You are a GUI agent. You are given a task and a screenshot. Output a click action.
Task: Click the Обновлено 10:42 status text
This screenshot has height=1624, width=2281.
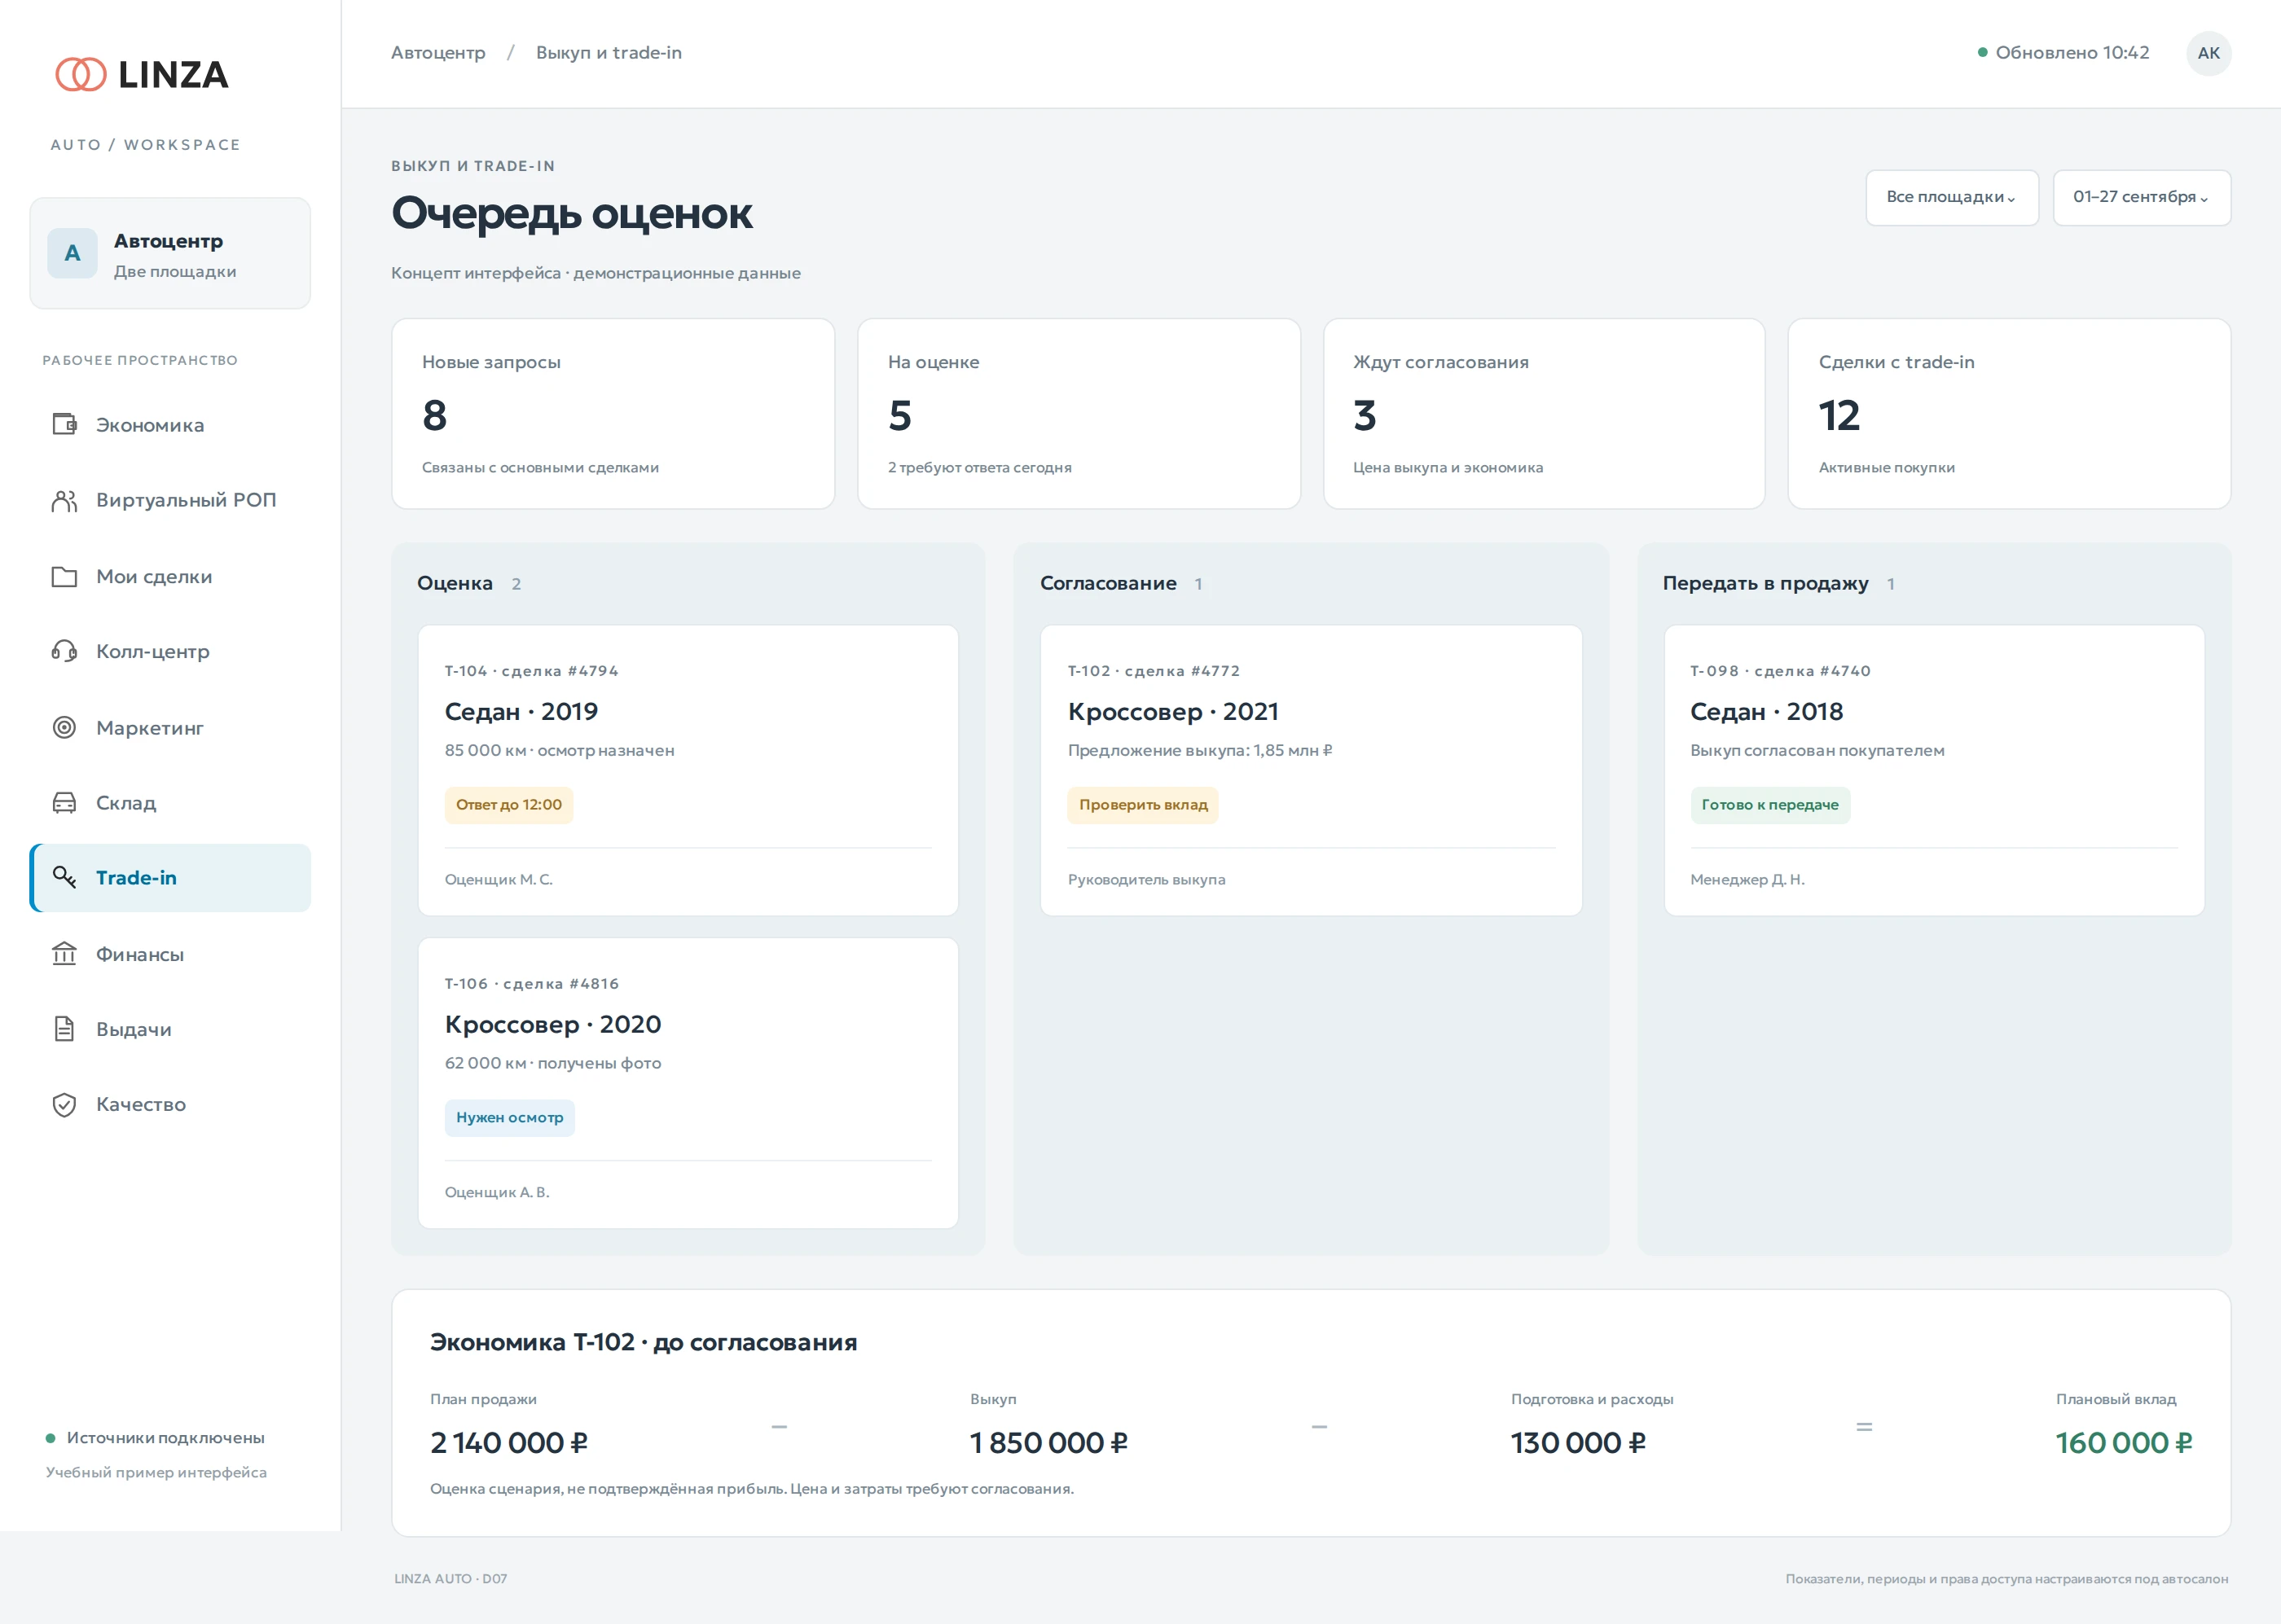point(2072,53)
